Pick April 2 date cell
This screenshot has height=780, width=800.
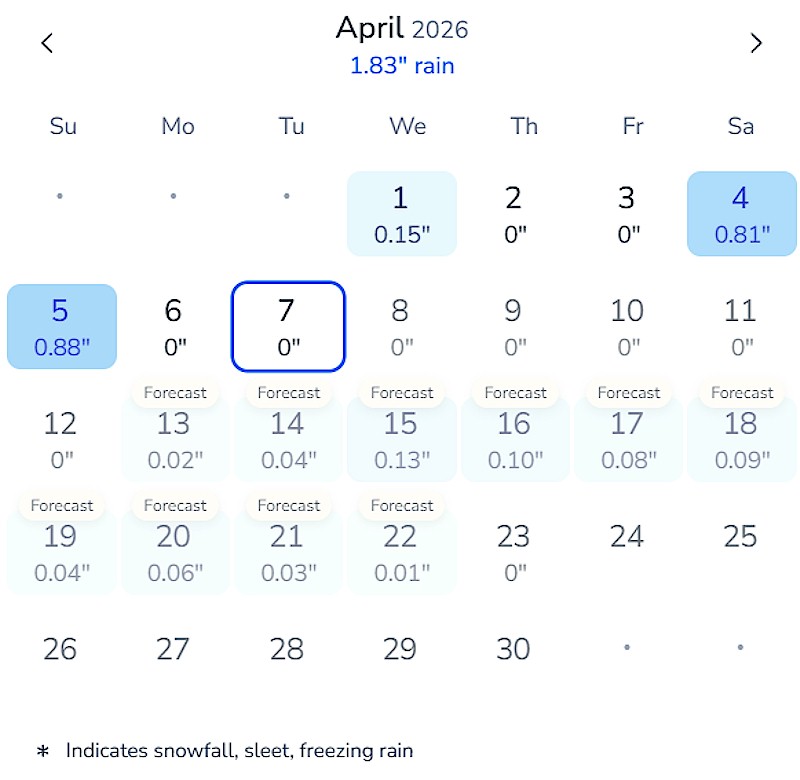click(x=514, y=213)
